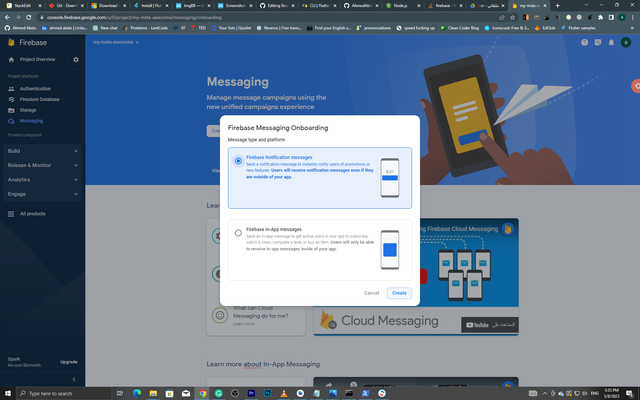
Task: Click the Firestore Database icon
Action: point(11,99)
